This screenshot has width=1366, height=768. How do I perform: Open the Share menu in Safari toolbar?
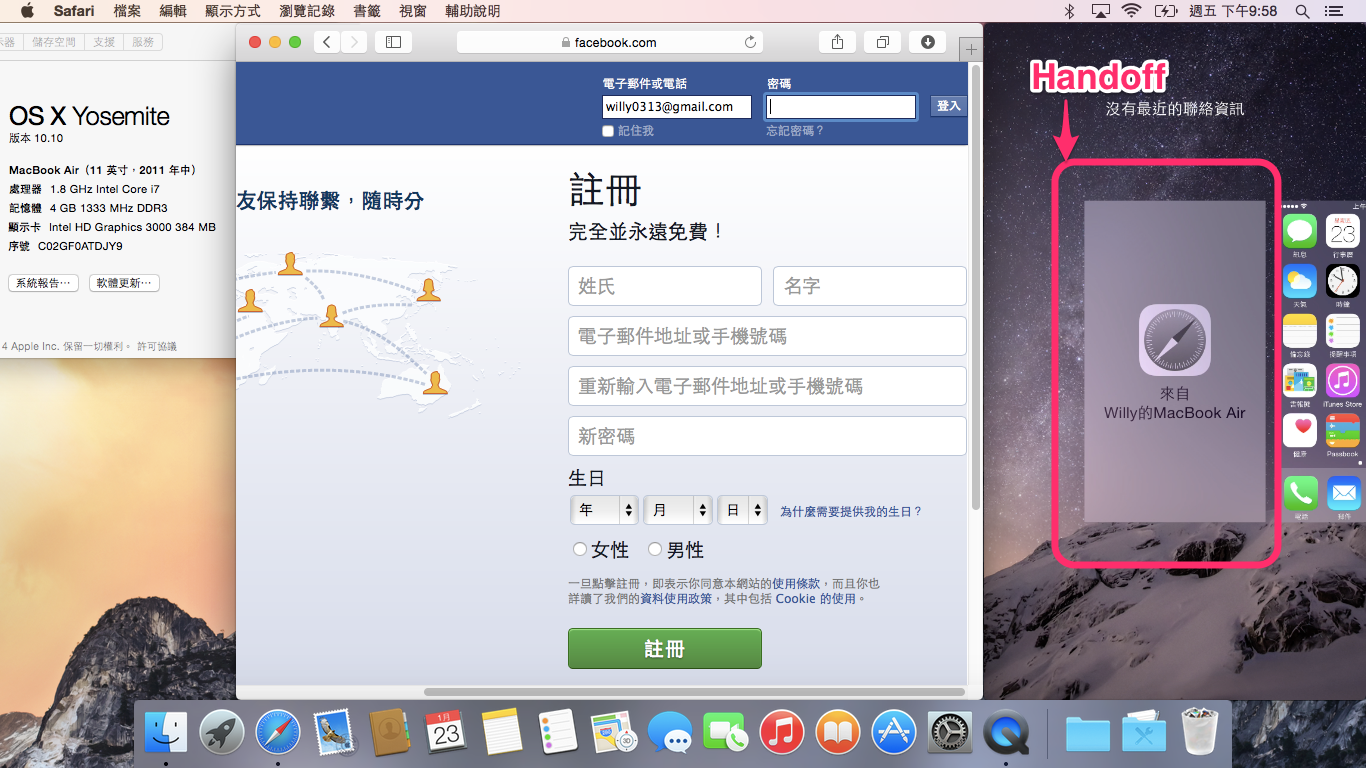837,42
